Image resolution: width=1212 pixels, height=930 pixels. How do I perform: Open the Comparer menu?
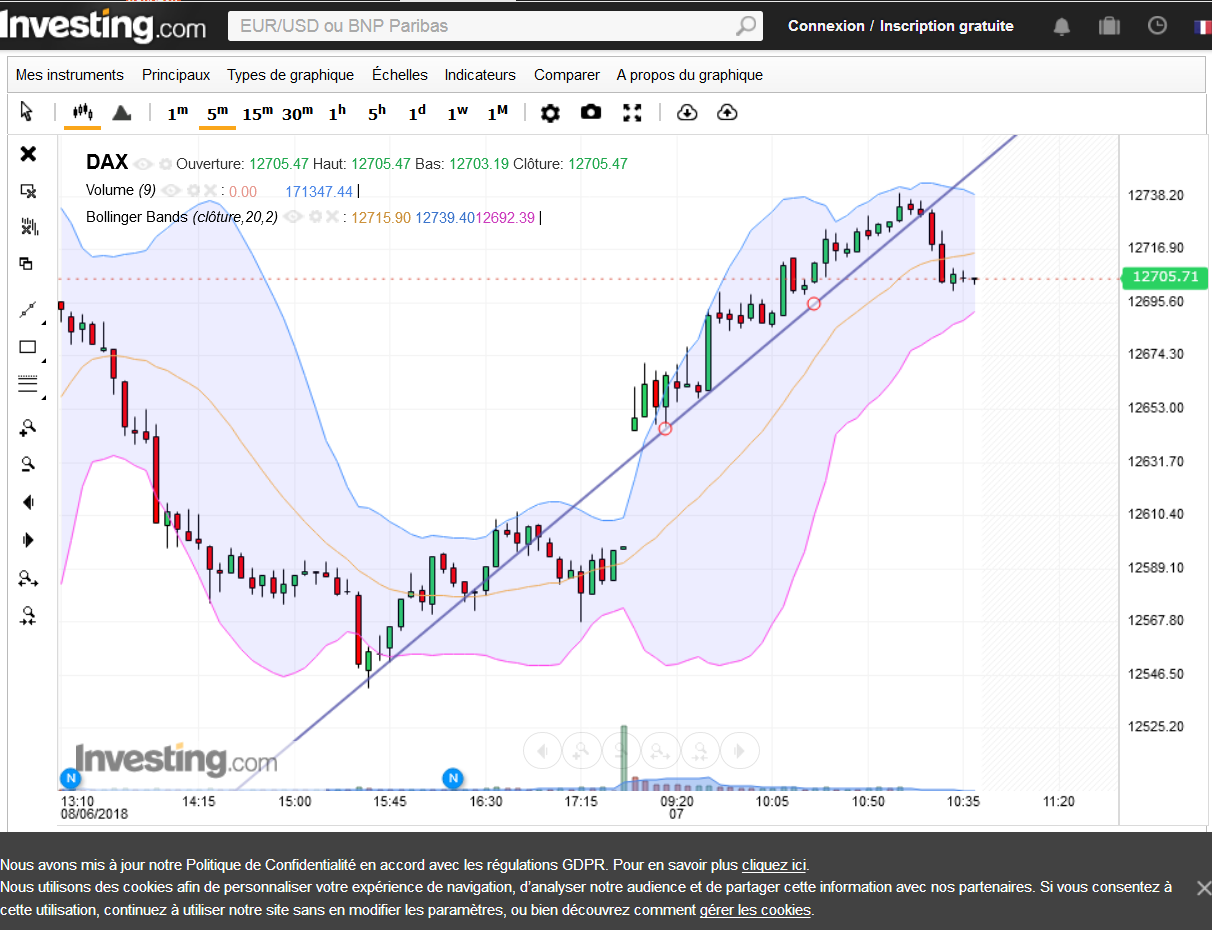567,75
